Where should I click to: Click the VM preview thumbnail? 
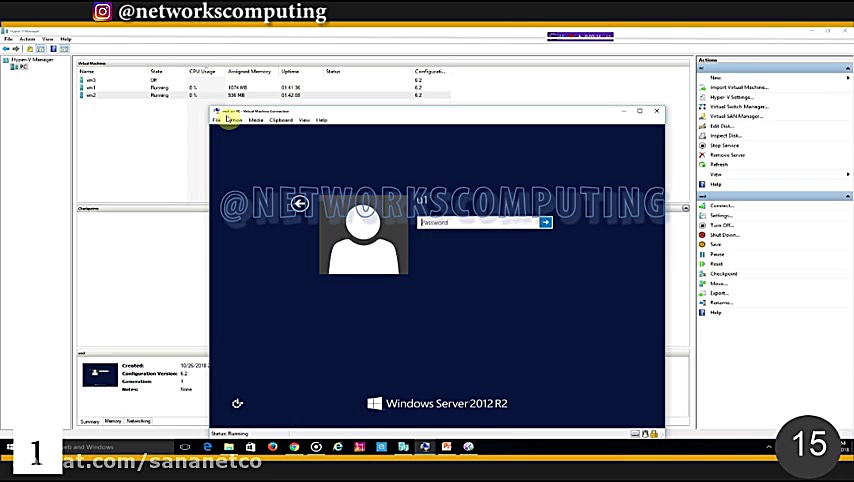pos(100,375)
